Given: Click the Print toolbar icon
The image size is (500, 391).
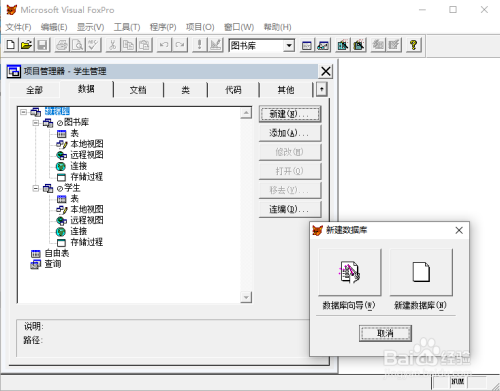Looking at the screenshot, I should (62, 45).
